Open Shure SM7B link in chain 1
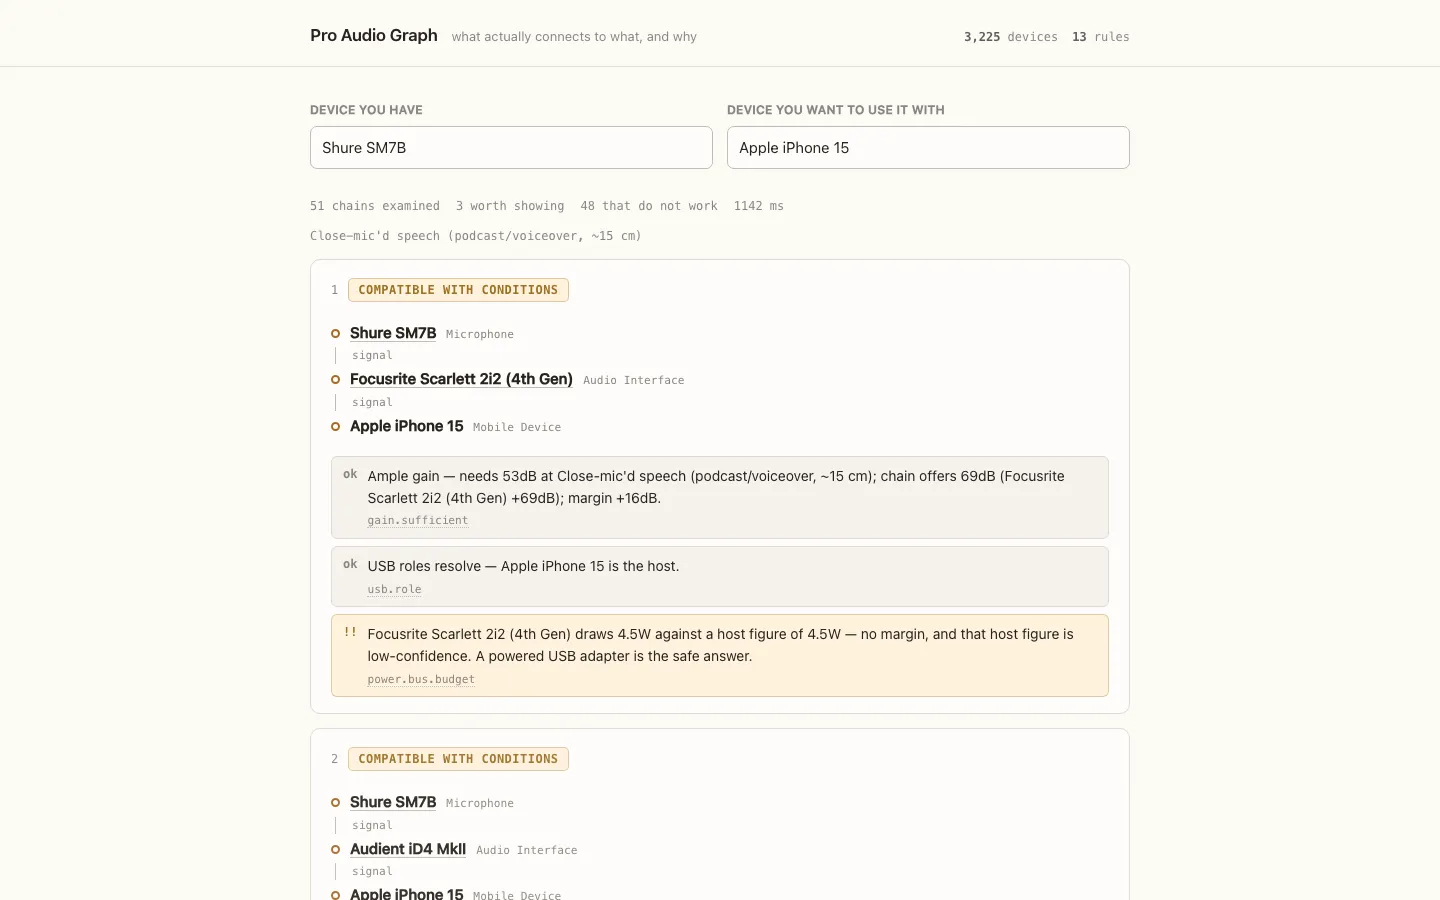The height and width of the screenshot is (900, 1440). tap(393, 333)
